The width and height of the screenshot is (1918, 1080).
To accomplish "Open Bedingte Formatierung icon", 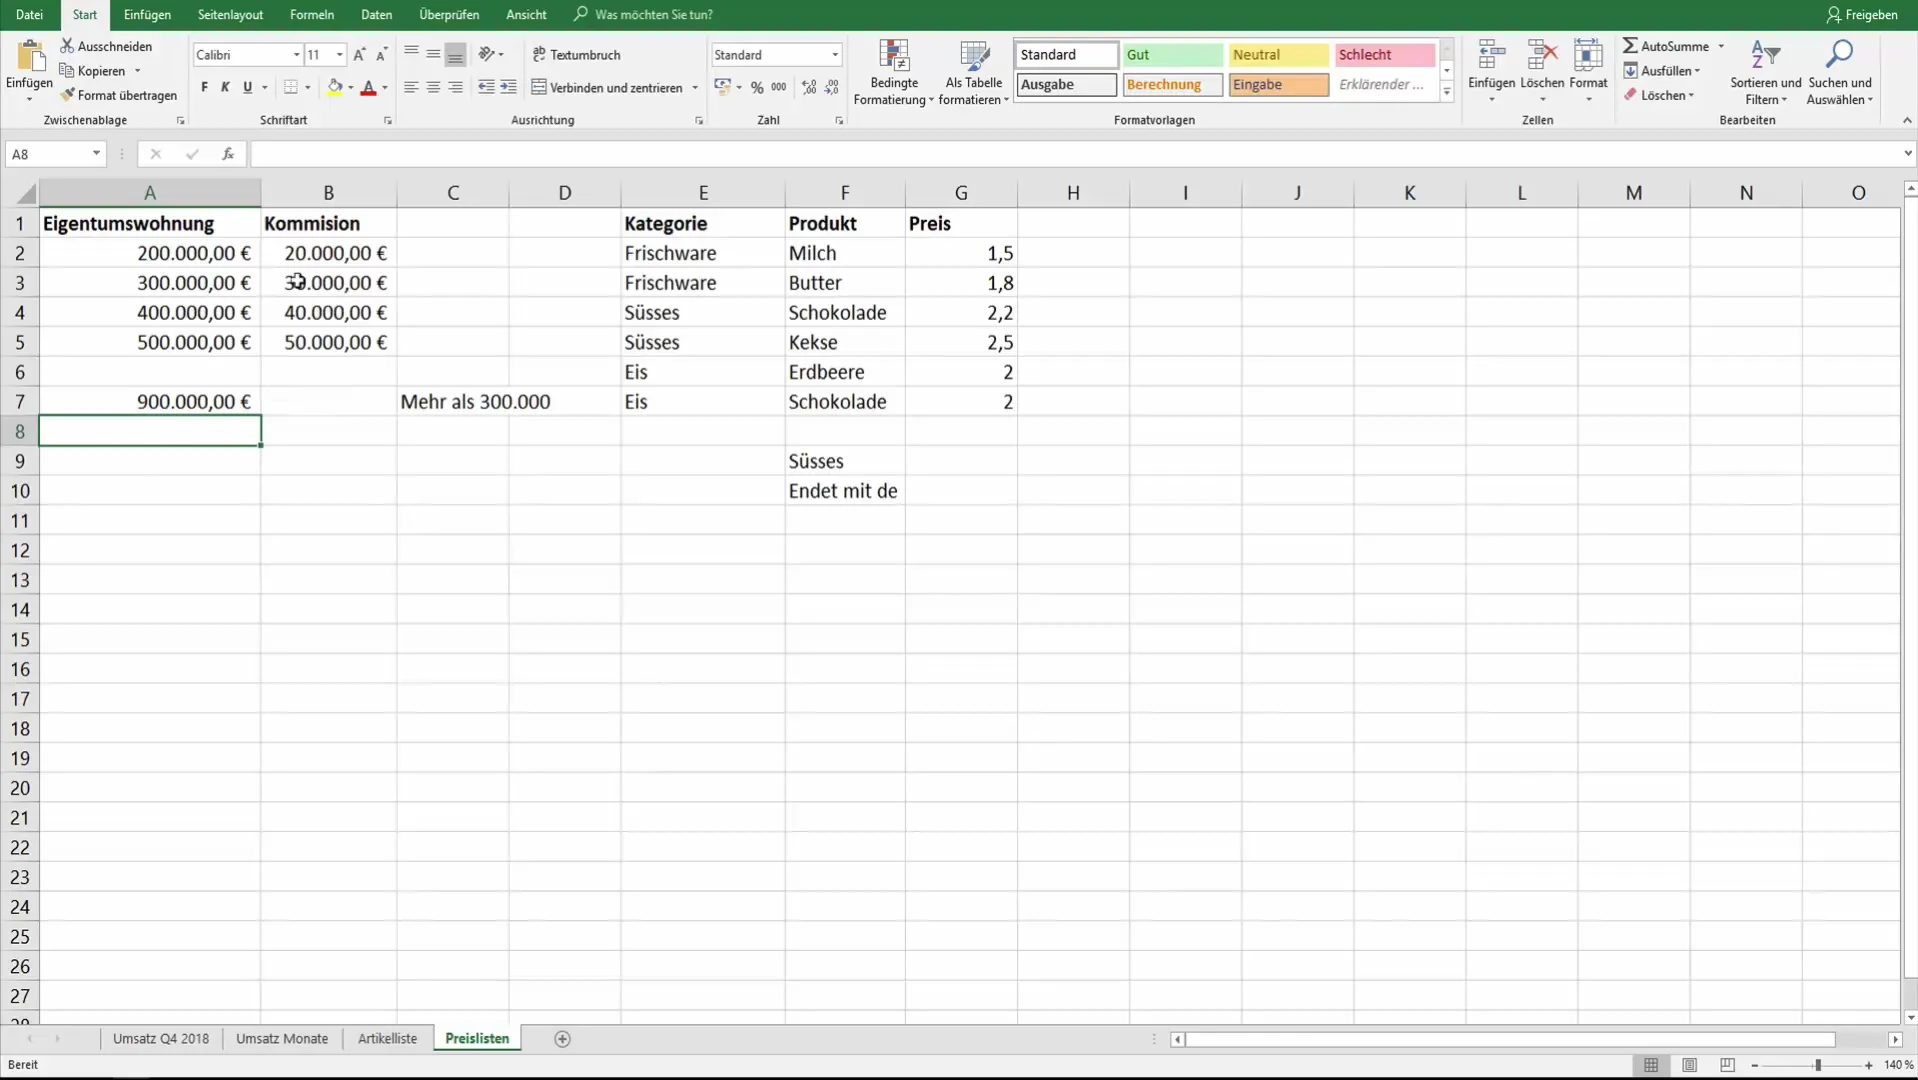I will click(x=894, y=56).
